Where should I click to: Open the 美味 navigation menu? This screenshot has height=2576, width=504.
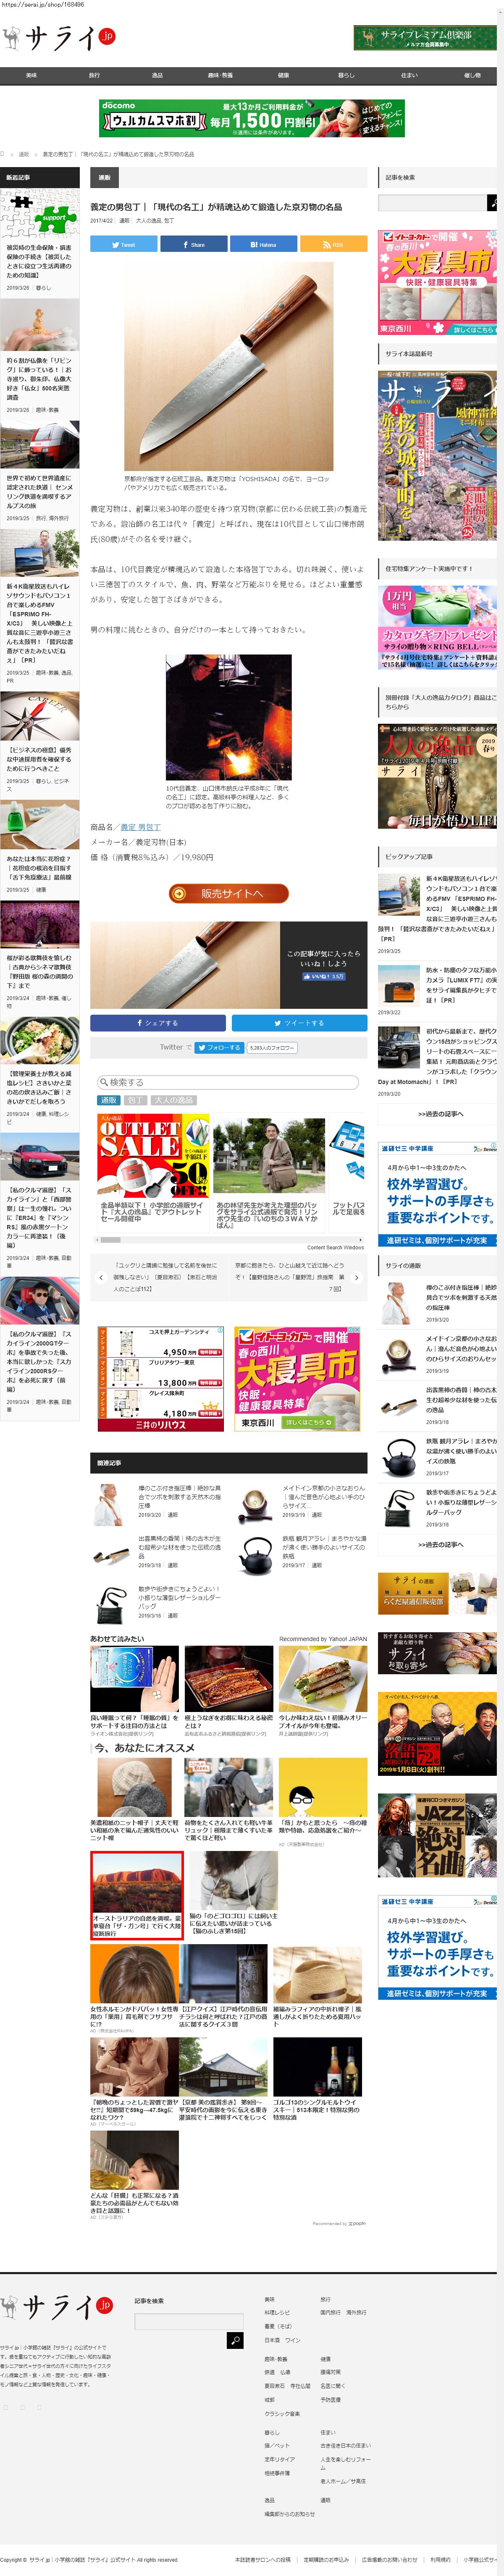click(x=31, y=75)
